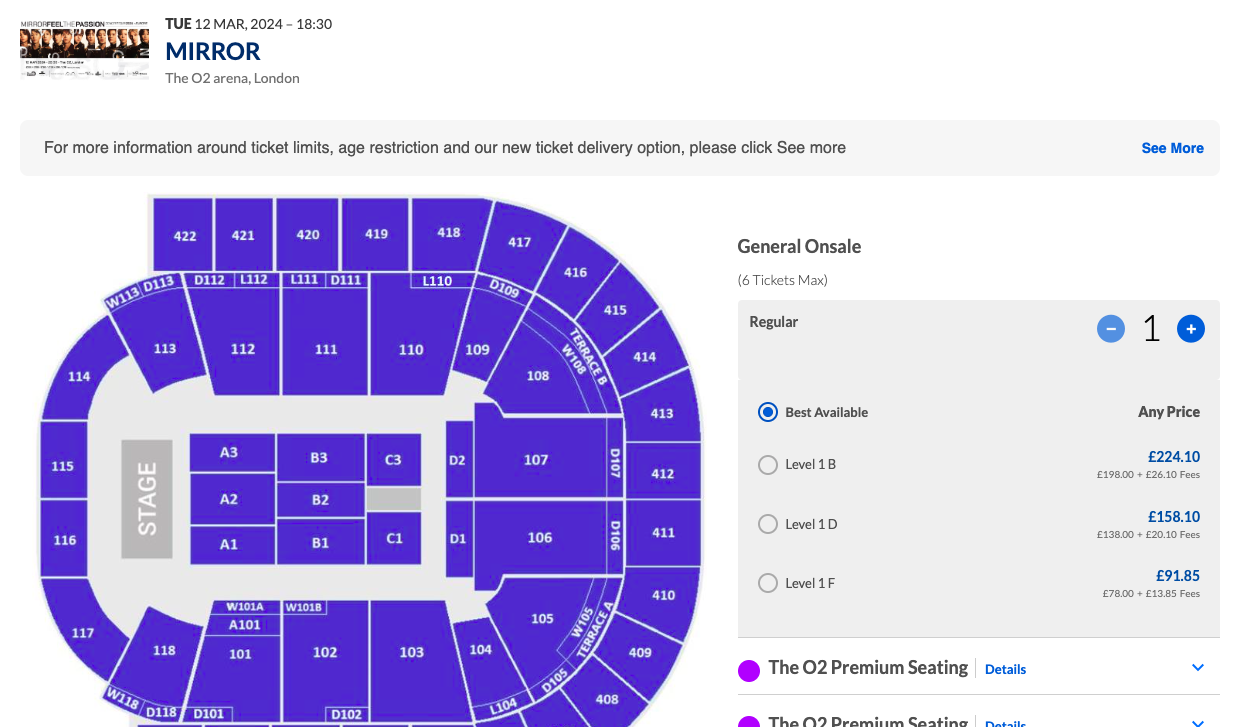The height and width of the screenshot is (727, 1251).
Task: Decrease ticket quantity with the minus icon
Action: pyautogui.click(x=1111, y=328)
